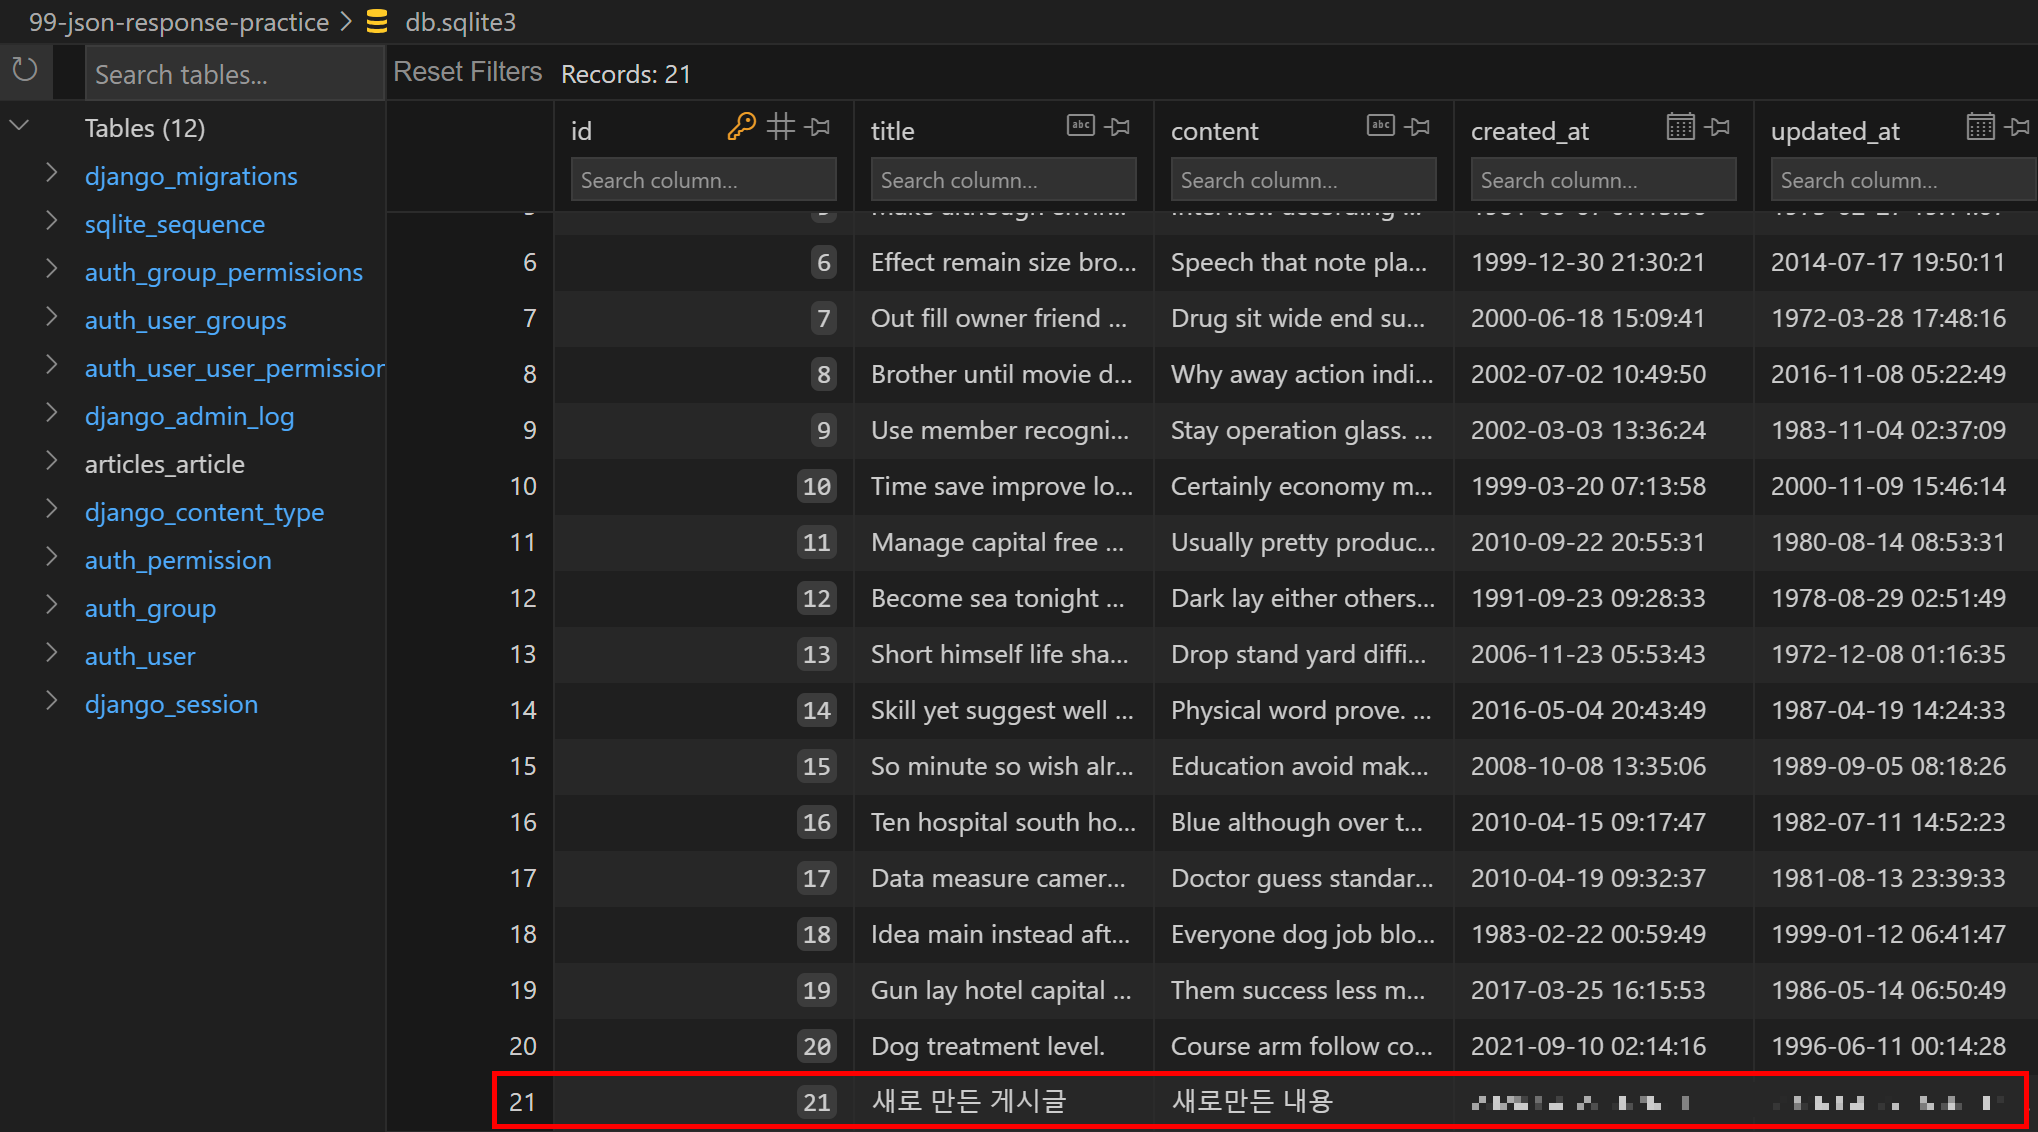This screenshot has width=2038, height=1132.
Task: Click the content column search box
Action: click(x=1302, y=180)
